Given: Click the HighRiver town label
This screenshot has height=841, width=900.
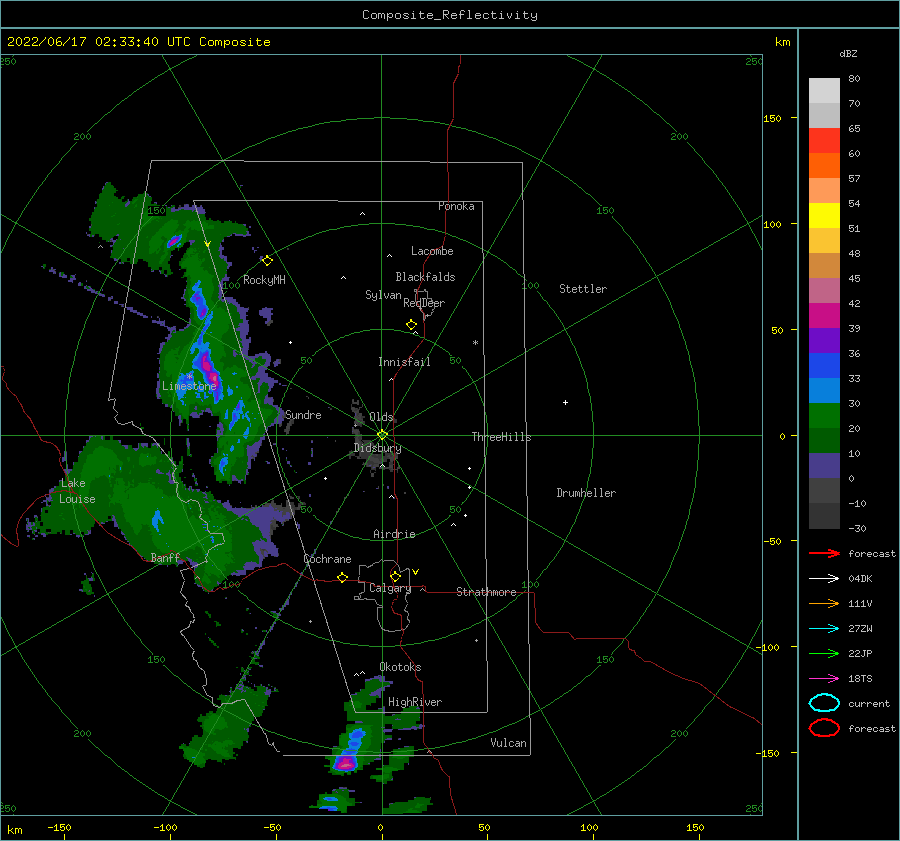Looking at the screenshot, I should [415, 702].
